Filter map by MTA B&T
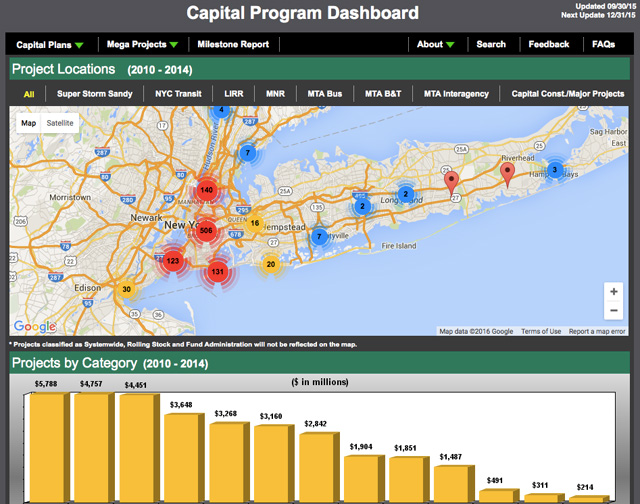The width and height of the screenshot is (640, 504). pos(383,94)
